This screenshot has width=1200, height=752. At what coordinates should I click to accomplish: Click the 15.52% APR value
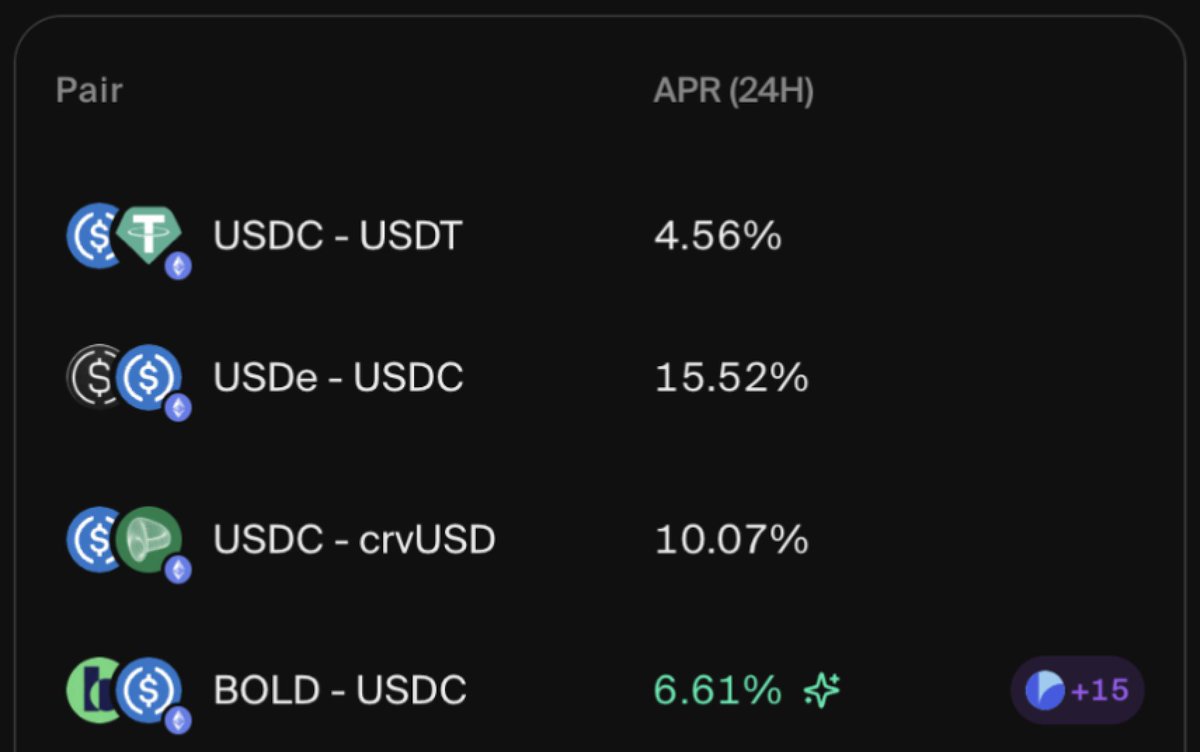coord(731,377)
